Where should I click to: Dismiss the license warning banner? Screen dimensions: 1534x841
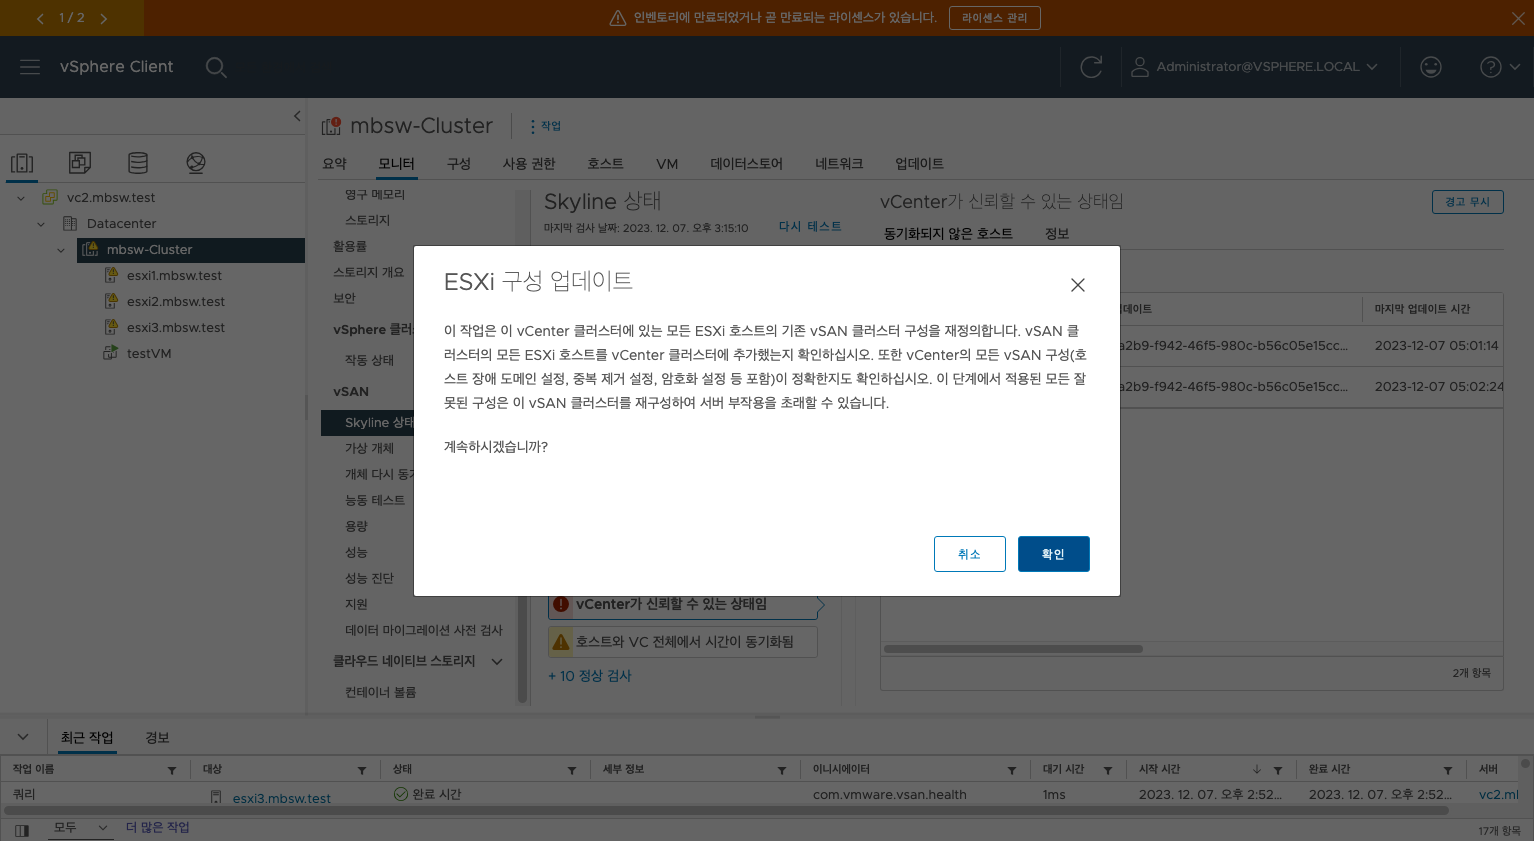(1518, 18)
